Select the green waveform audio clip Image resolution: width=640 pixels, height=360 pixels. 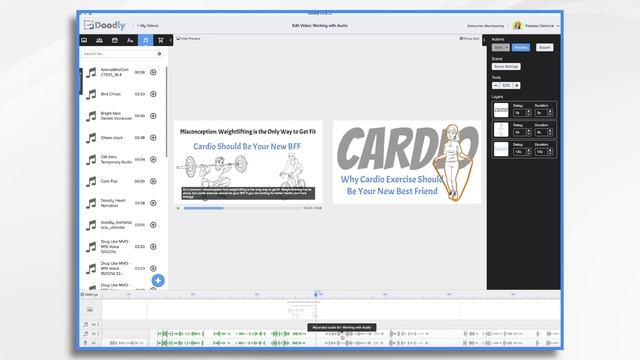(231, 334)
